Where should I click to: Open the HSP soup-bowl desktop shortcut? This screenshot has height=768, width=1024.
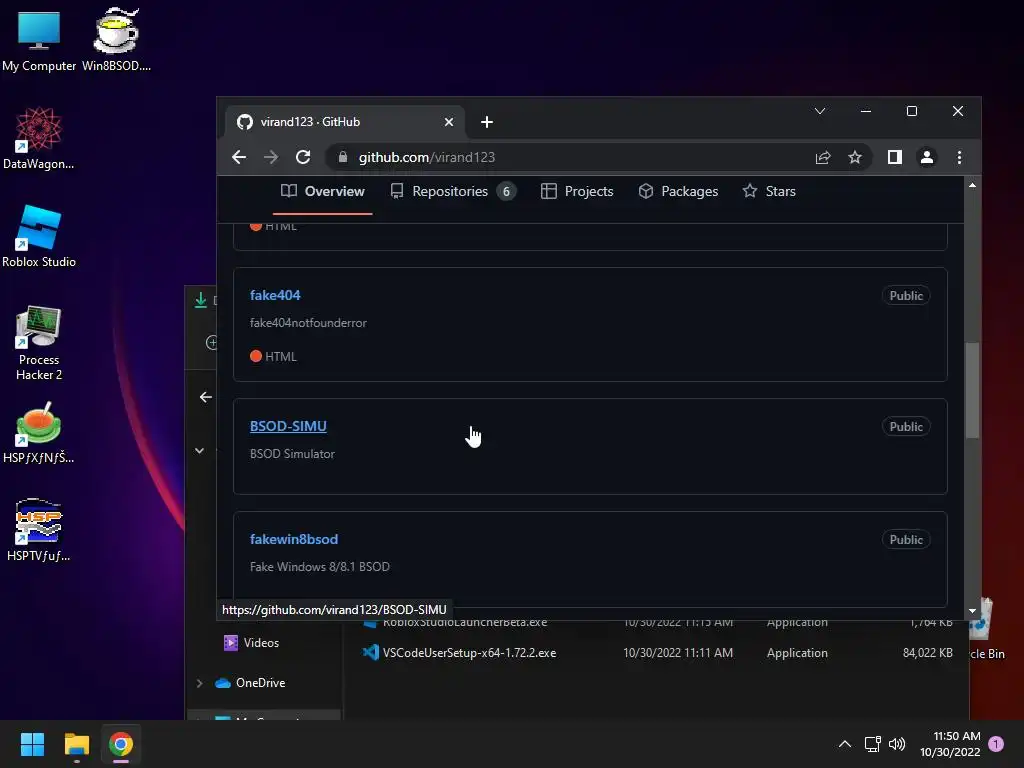click(39, 433)
